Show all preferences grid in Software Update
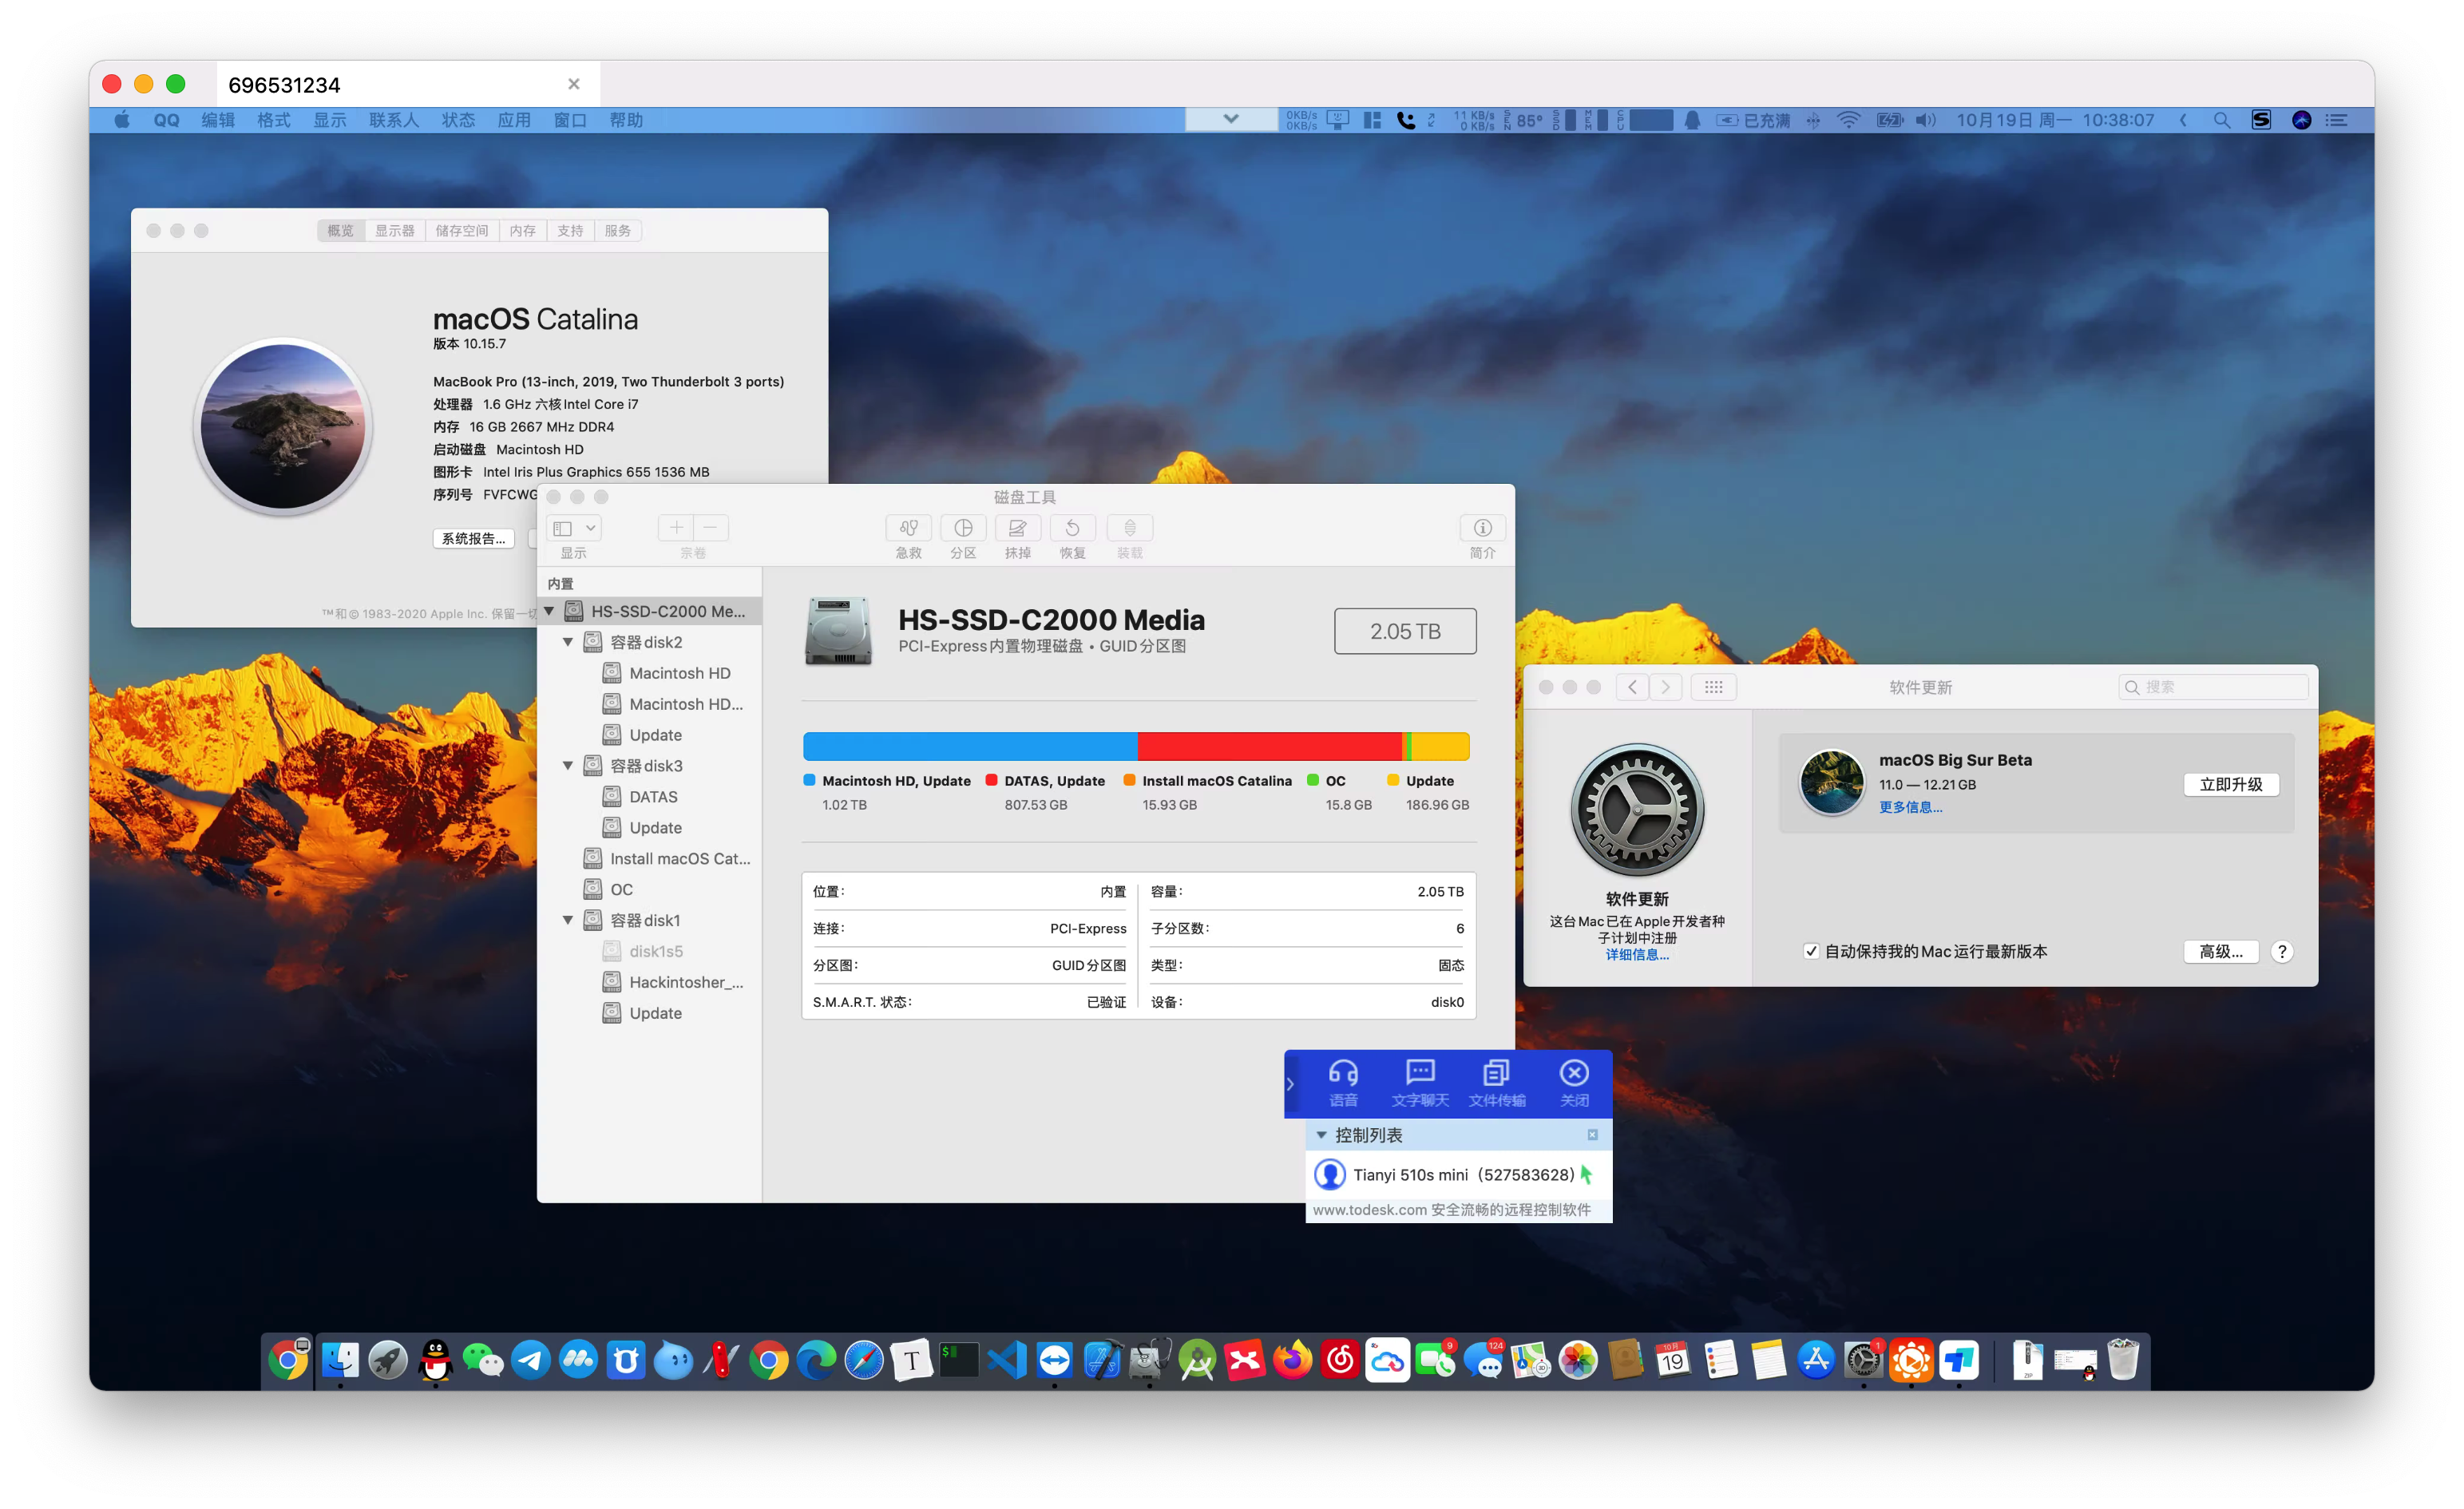This screenshot has height=1509, width=2464. [x=1714, y=687]
